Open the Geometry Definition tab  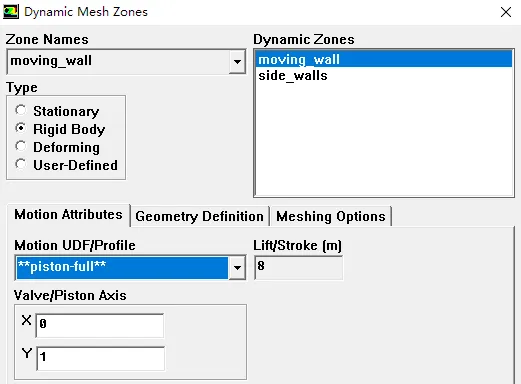199,216
